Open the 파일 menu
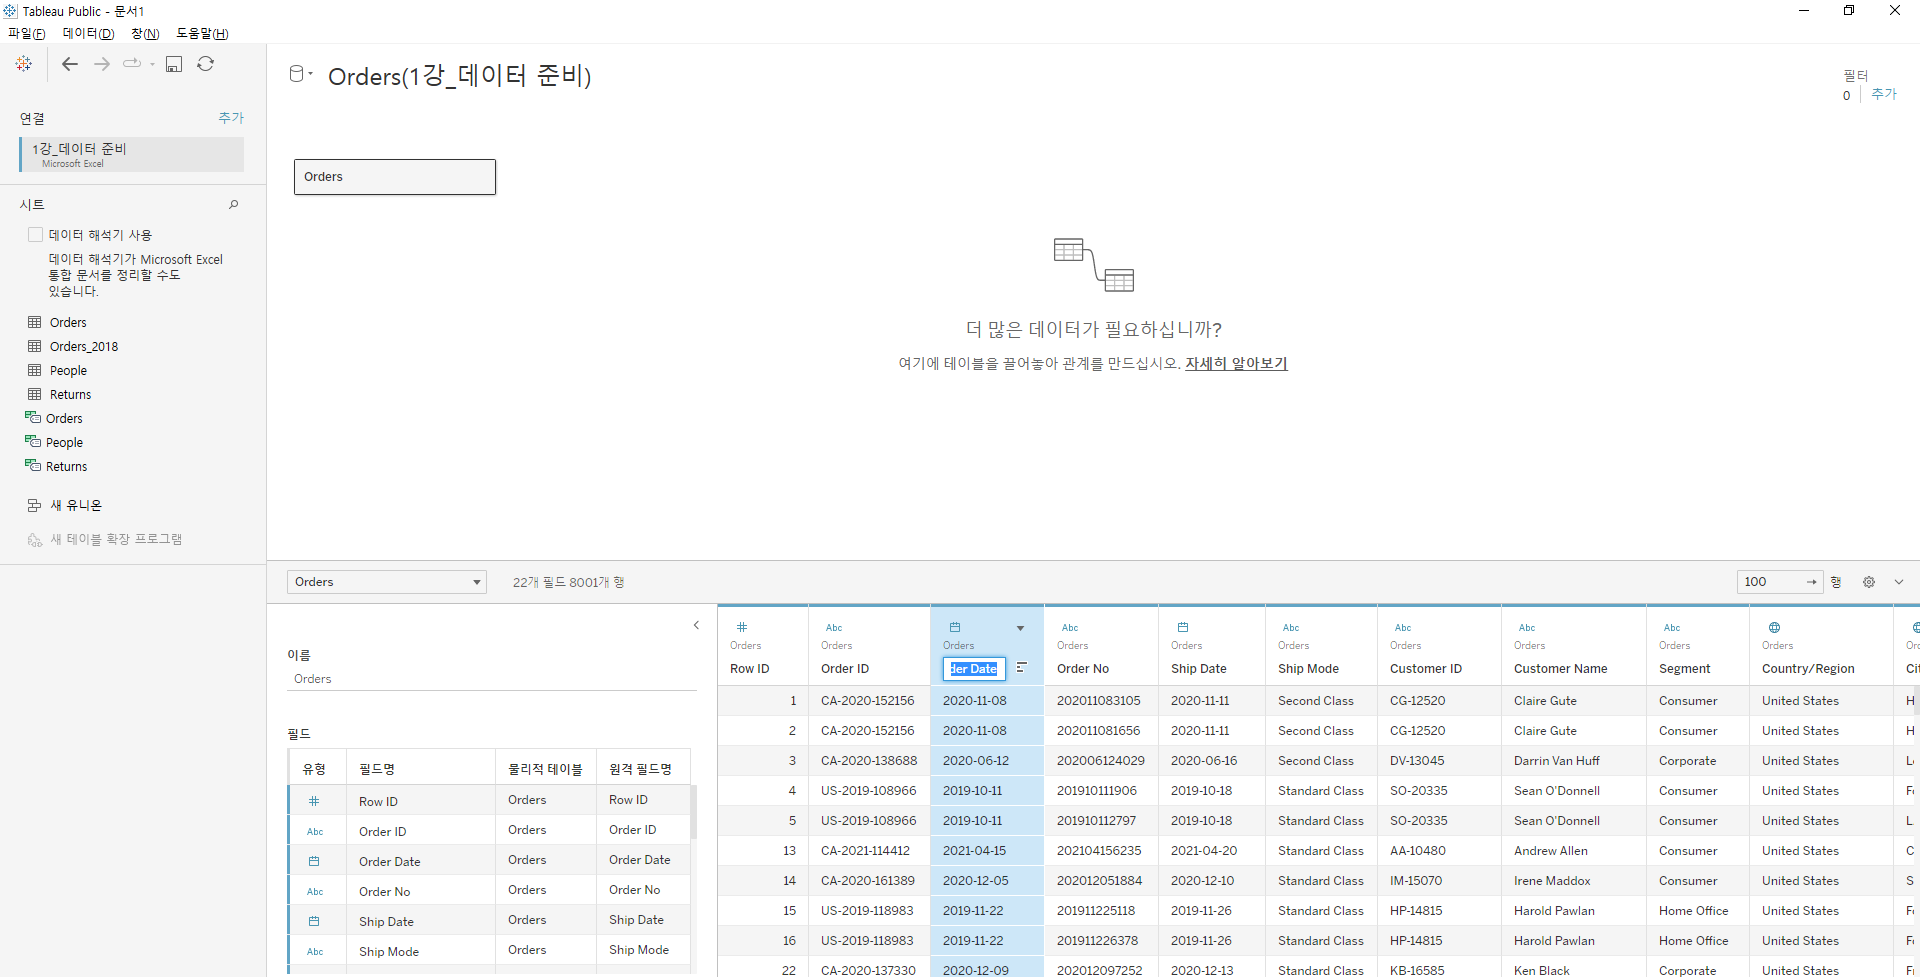Viewport: 1920px width, 977px height. click(x=26, y=33)
